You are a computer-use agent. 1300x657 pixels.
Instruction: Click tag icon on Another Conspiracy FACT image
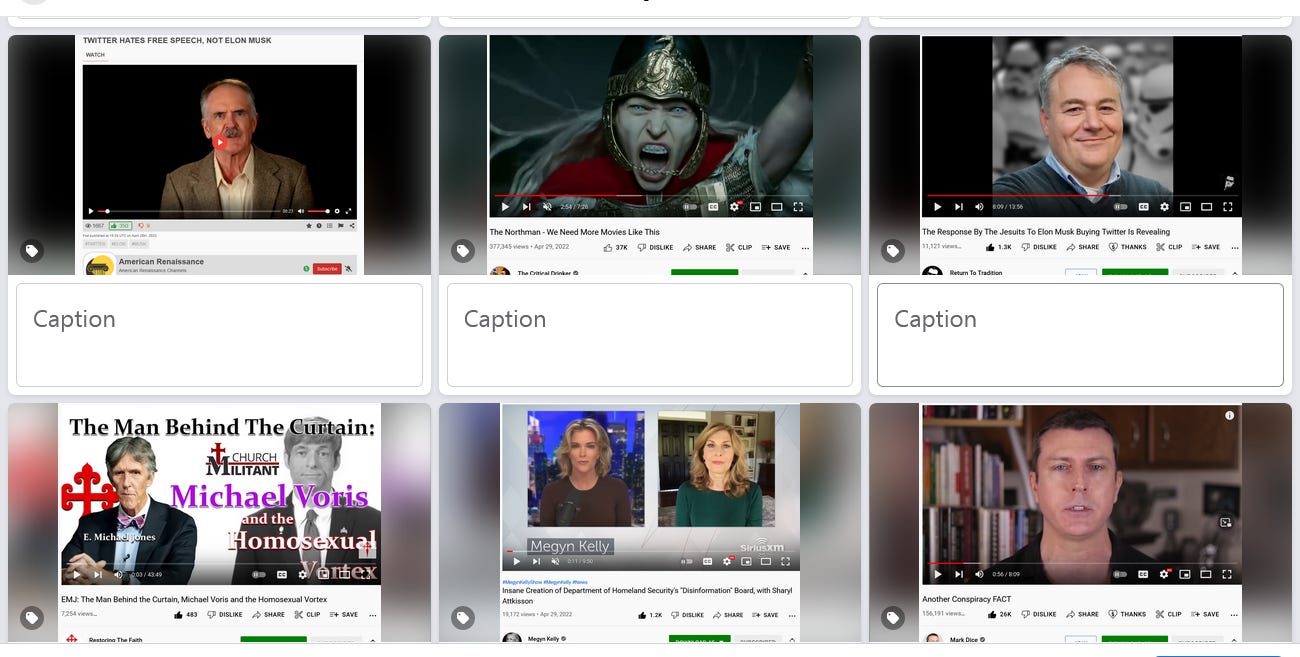[893, 618]
